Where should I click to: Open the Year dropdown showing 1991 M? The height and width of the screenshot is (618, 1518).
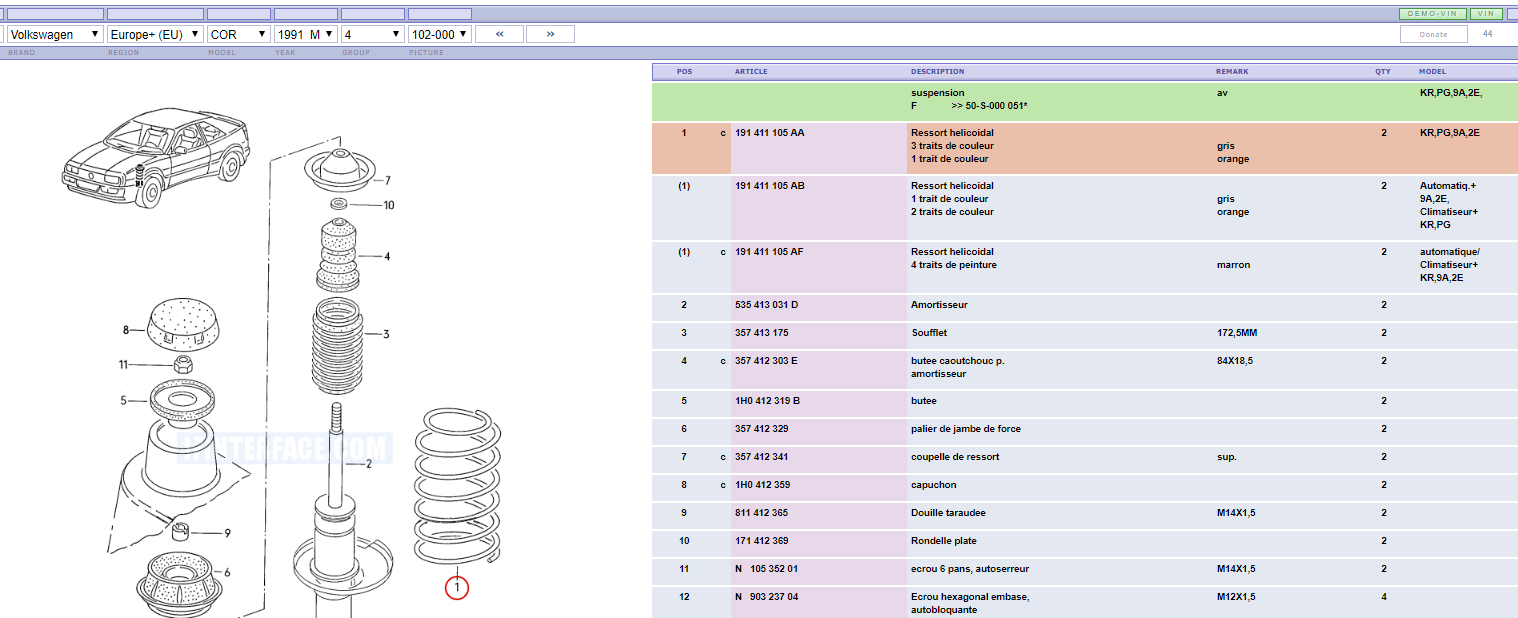pyautogui.click(x=305, y=34)
